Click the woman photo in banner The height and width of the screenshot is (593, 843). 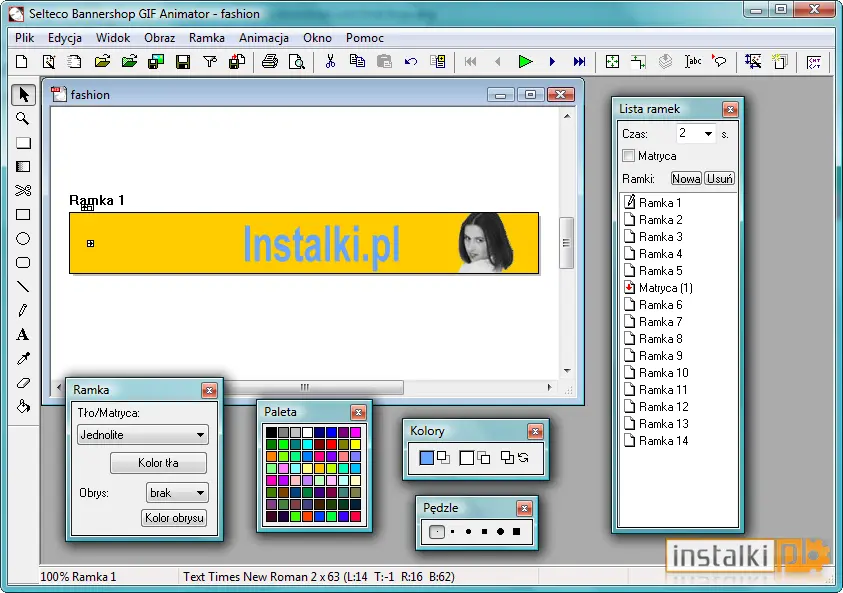(485, 243)
